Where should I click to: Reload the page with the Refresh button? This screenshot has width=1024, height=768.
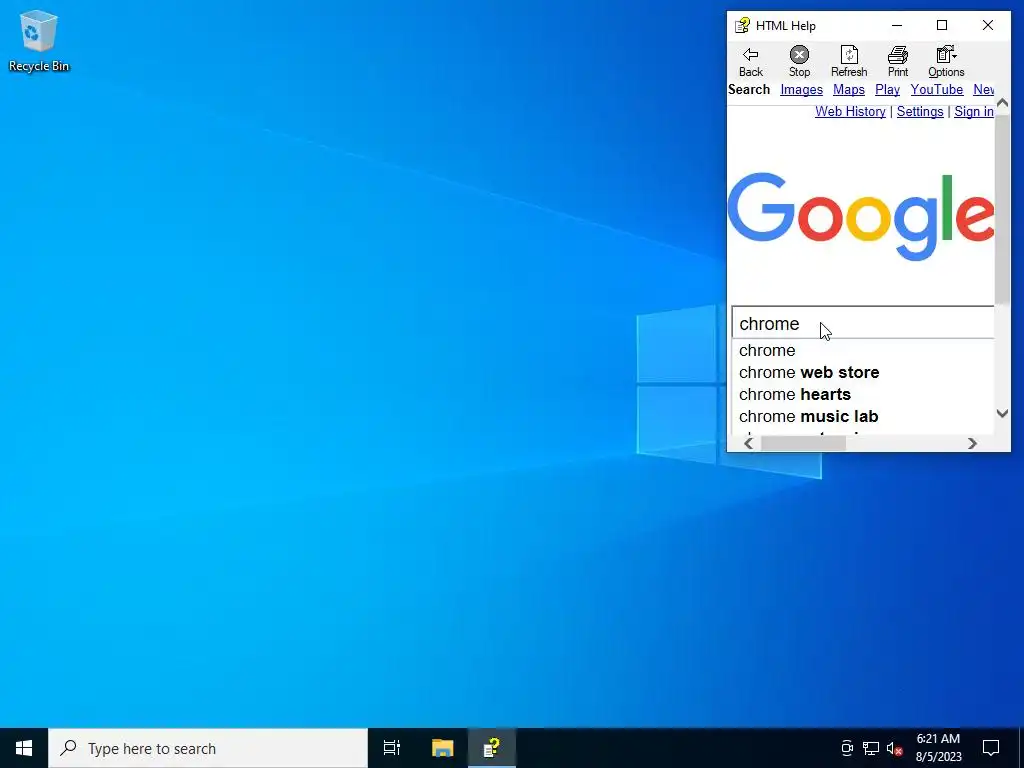849,61
